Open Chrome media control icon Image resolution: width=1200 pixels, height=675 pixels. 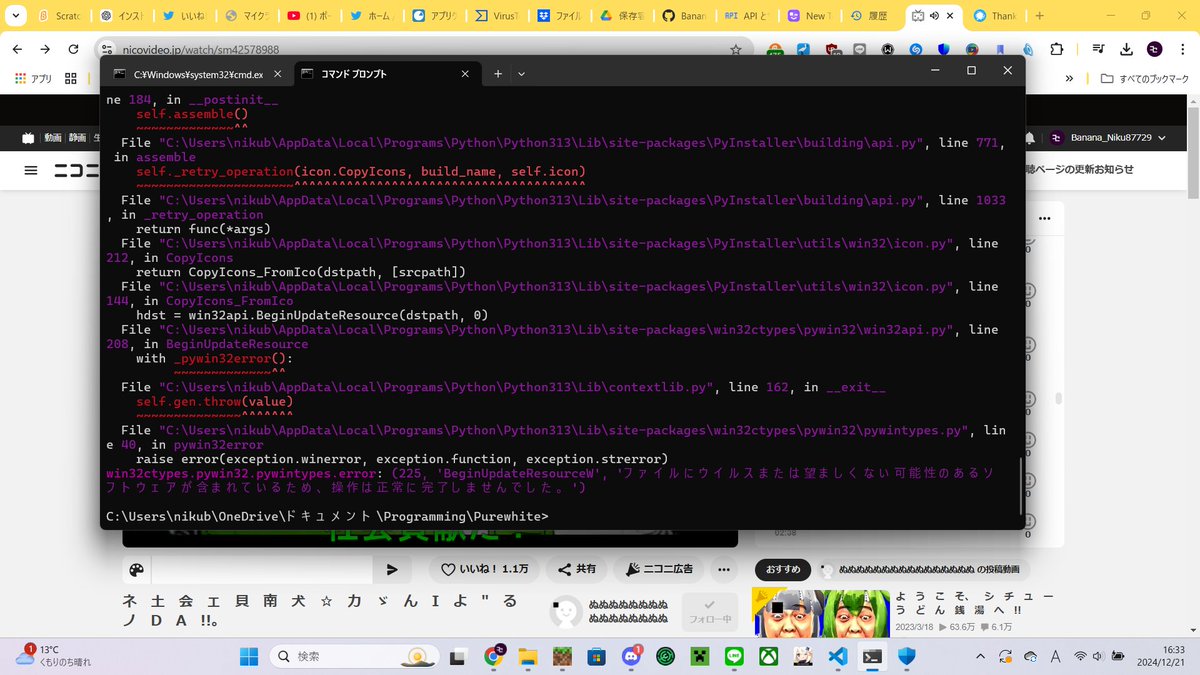tap(1099, 49)
